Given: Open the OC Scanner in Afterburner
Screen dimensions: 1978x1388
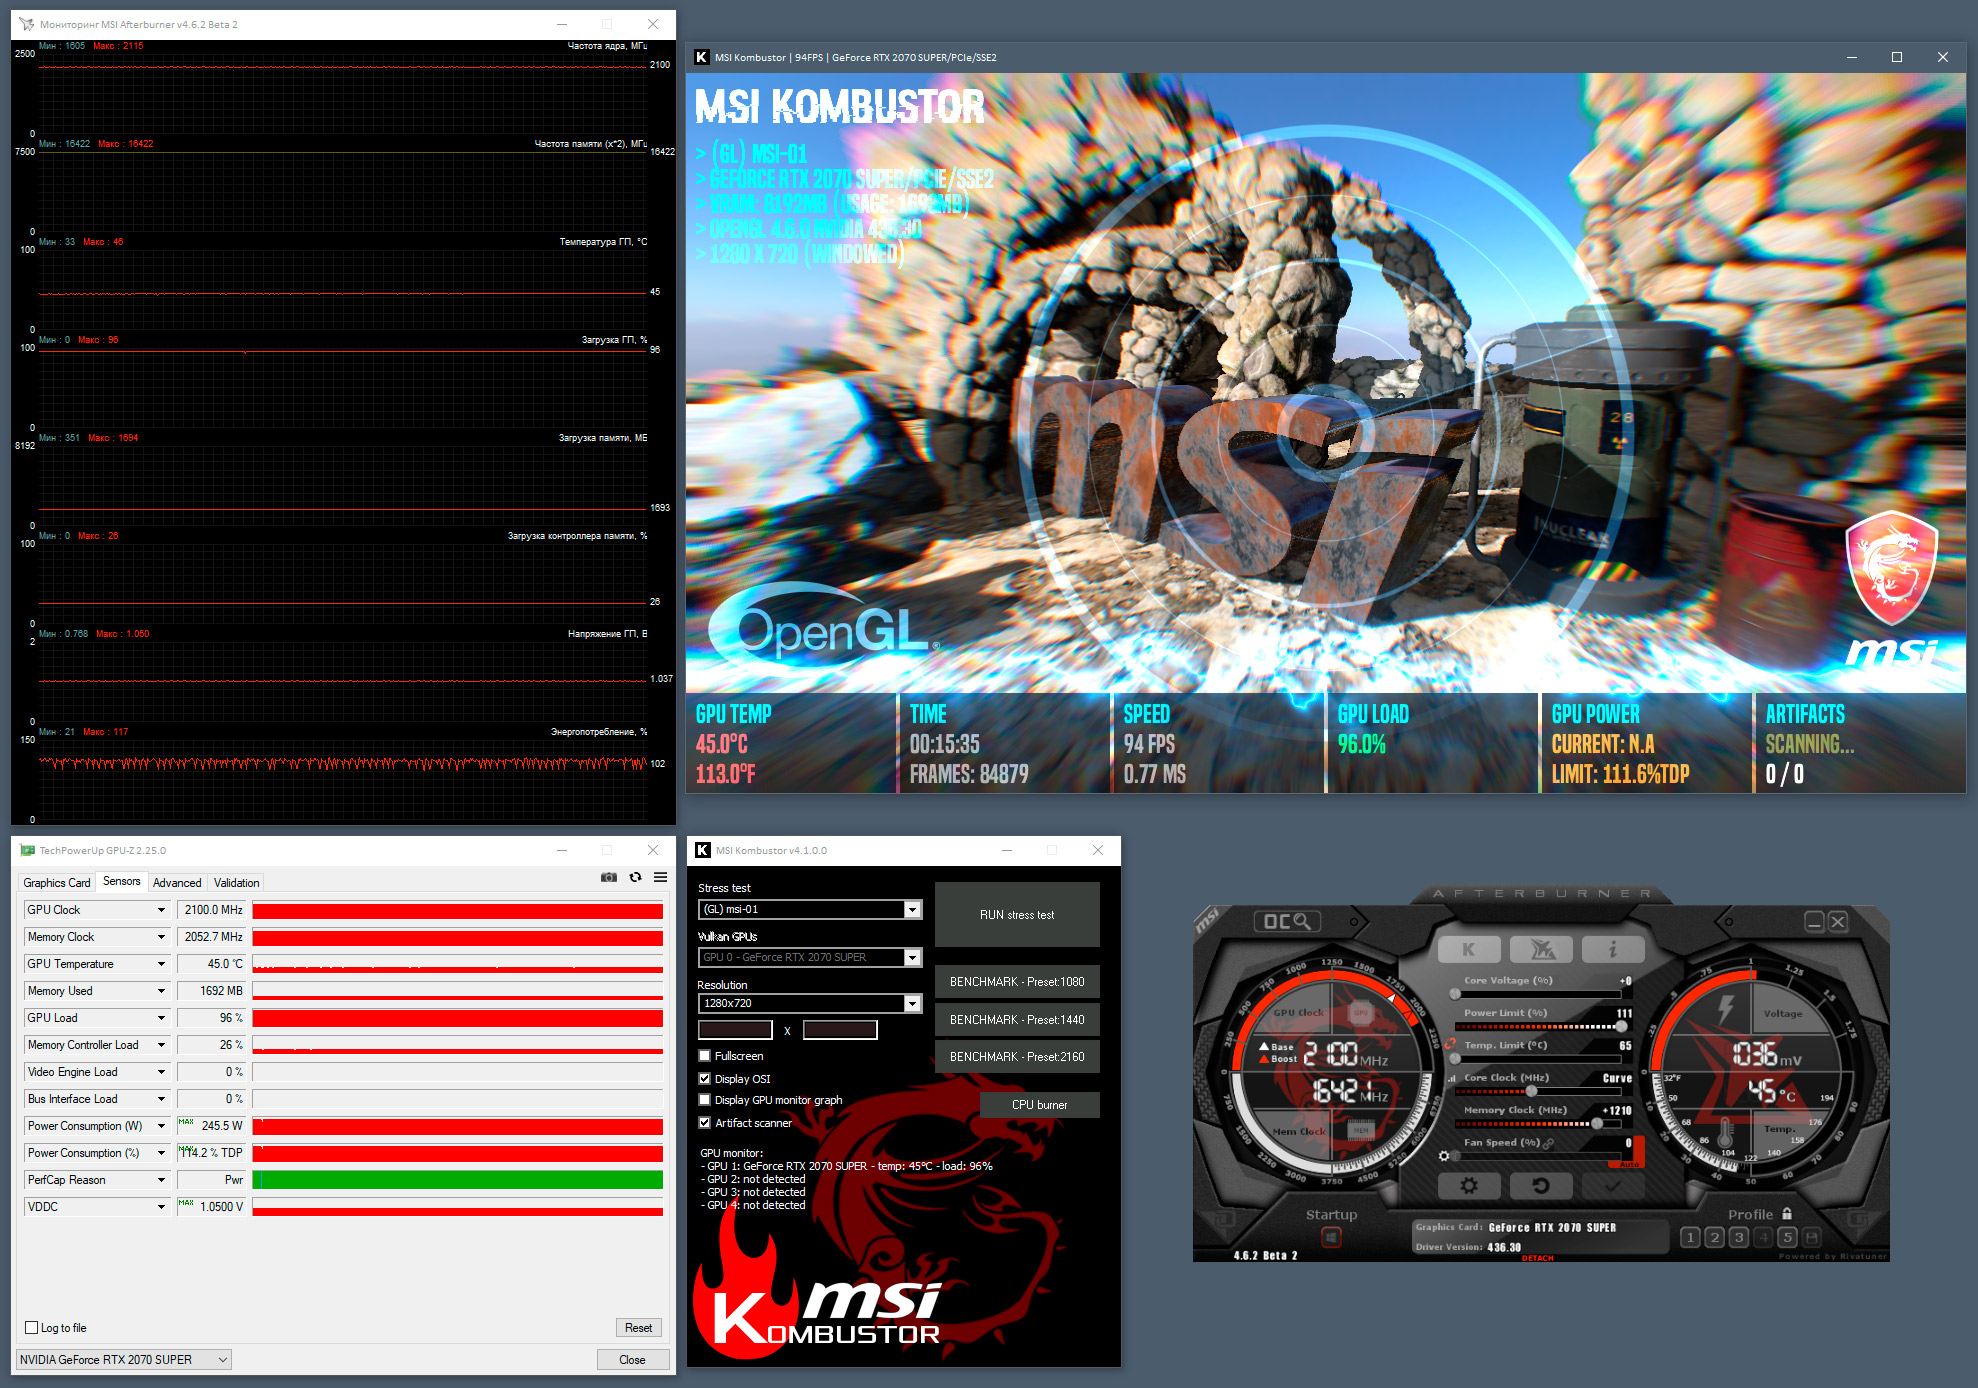Looking at the screenshot, I should 1287,921.
